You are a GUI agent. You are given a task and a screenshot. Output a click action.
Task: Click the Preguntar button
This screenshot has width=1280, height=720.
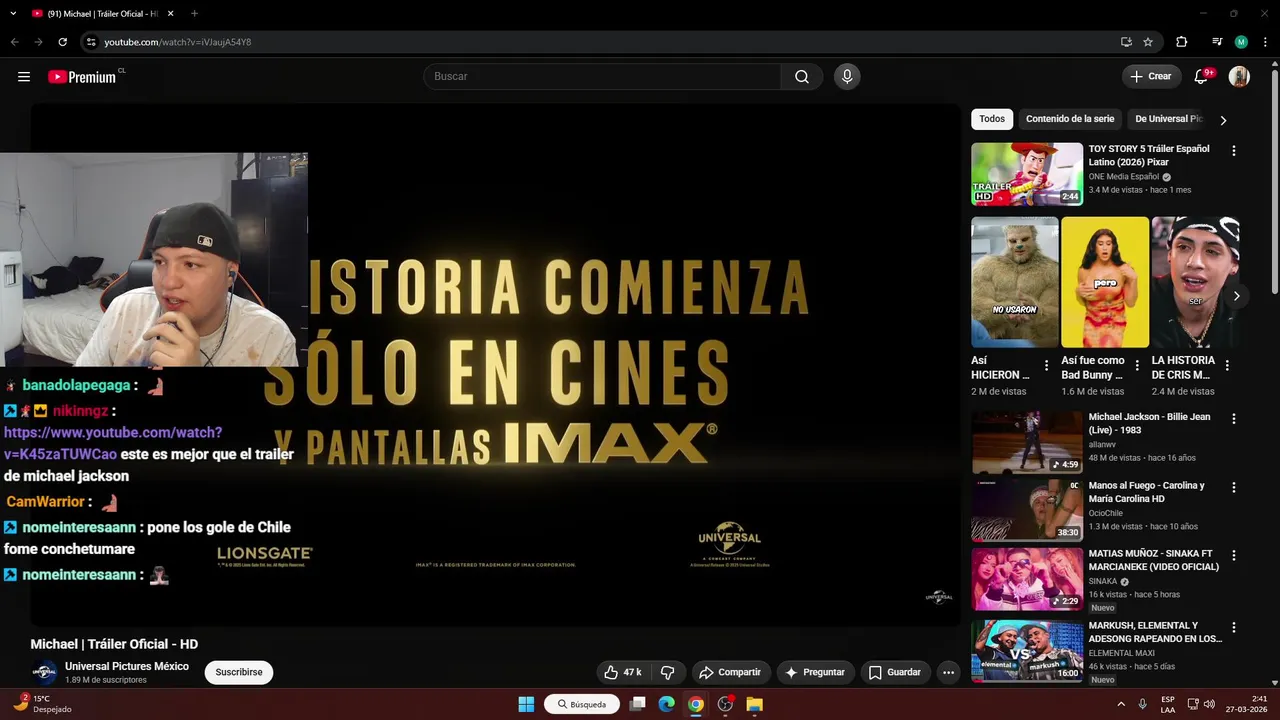pyautogui.click(x=815, y=672)
